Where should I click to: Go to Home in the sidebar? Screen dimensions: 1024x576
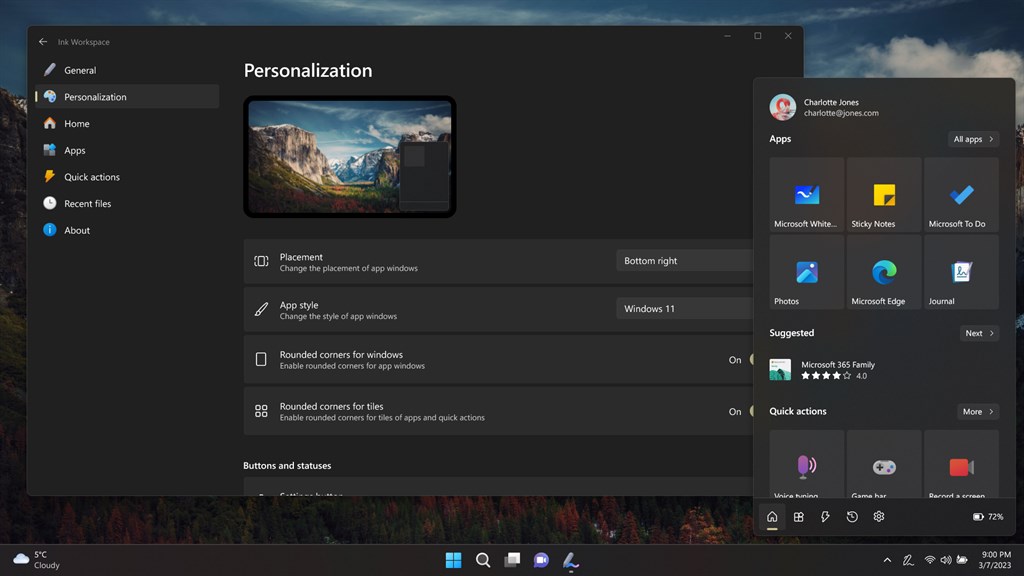(127, 123)
